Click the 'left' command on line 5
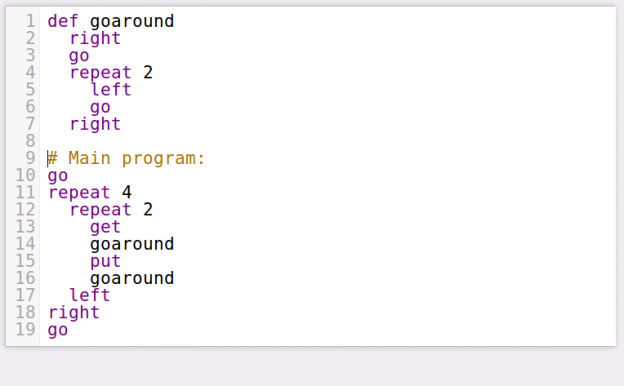 tap(111, 90)
